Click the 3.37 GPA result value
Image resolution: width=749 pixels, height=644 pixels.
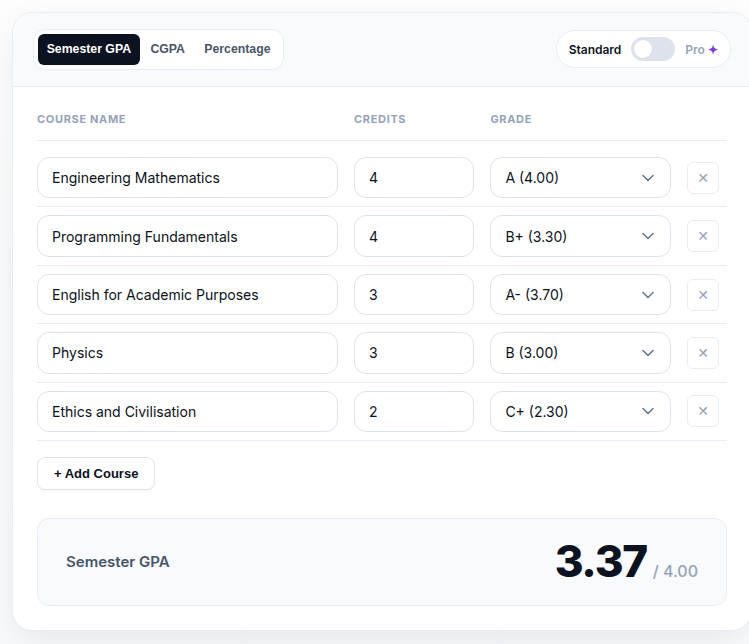601,561
